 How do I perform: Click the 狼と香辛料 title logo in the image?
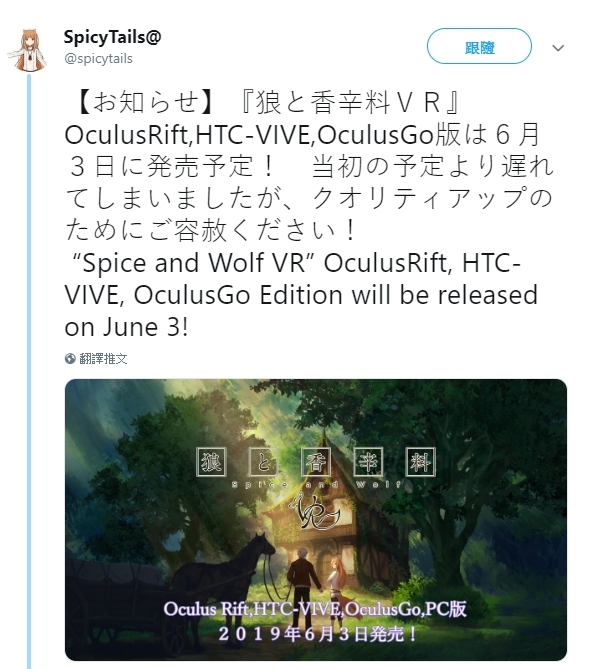316,462
